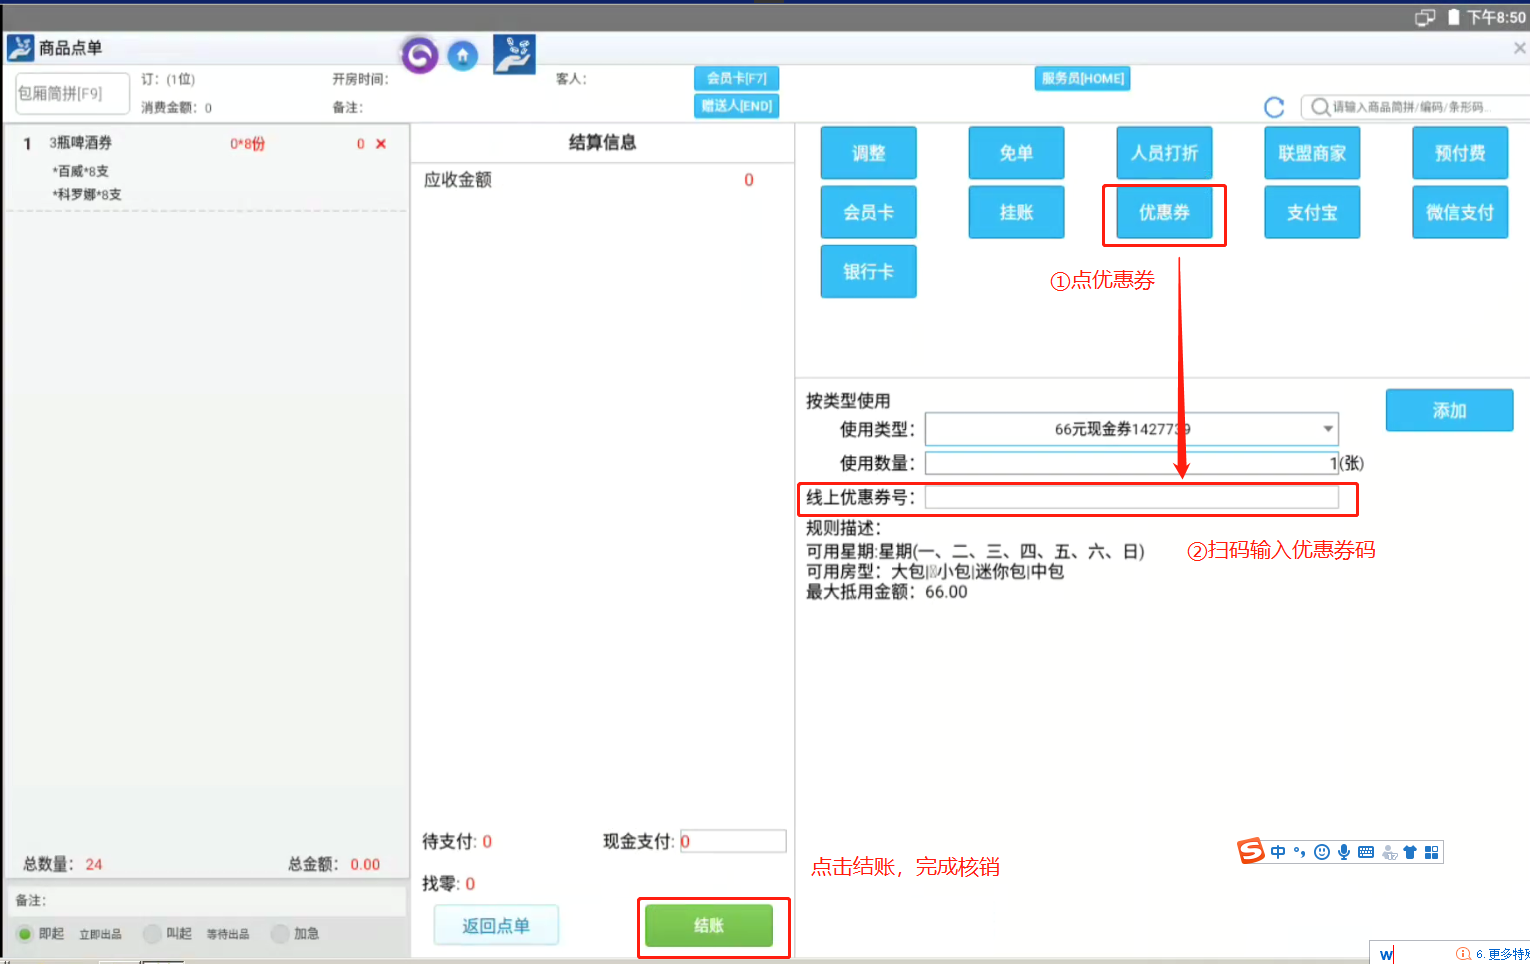Click the 使用数量 quantity field

point(1131,463)
